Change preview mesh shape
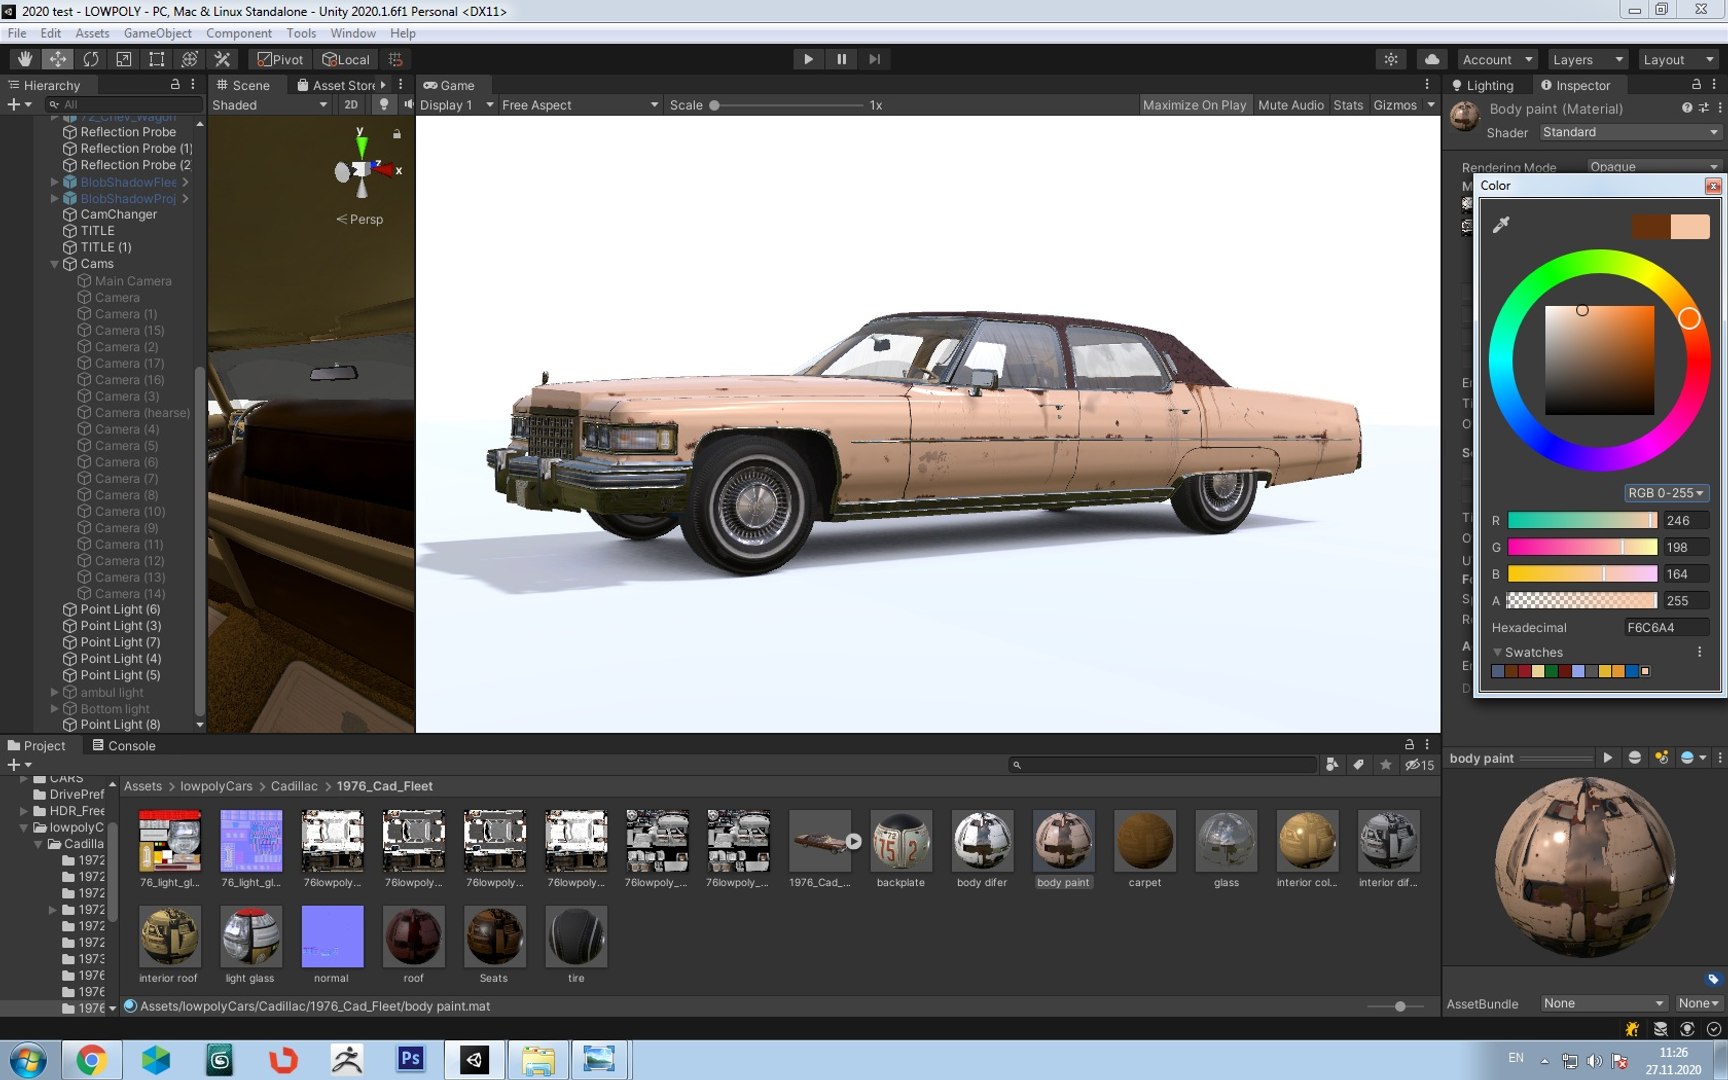This screenshot has width=1728, height=1080. (1634, 758)
